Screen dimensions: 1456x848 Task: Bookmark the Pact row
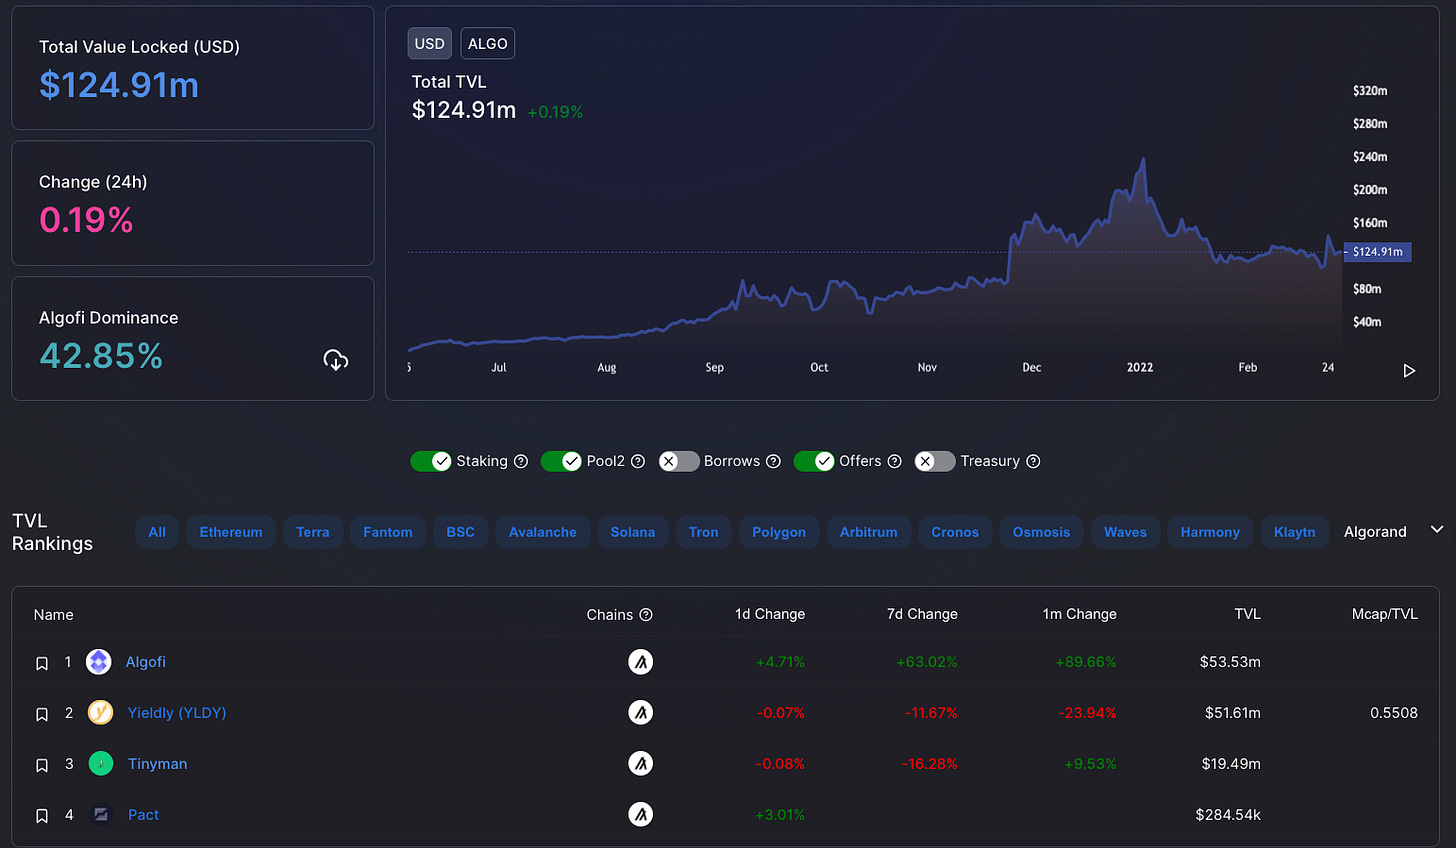[x=42, y=816]
